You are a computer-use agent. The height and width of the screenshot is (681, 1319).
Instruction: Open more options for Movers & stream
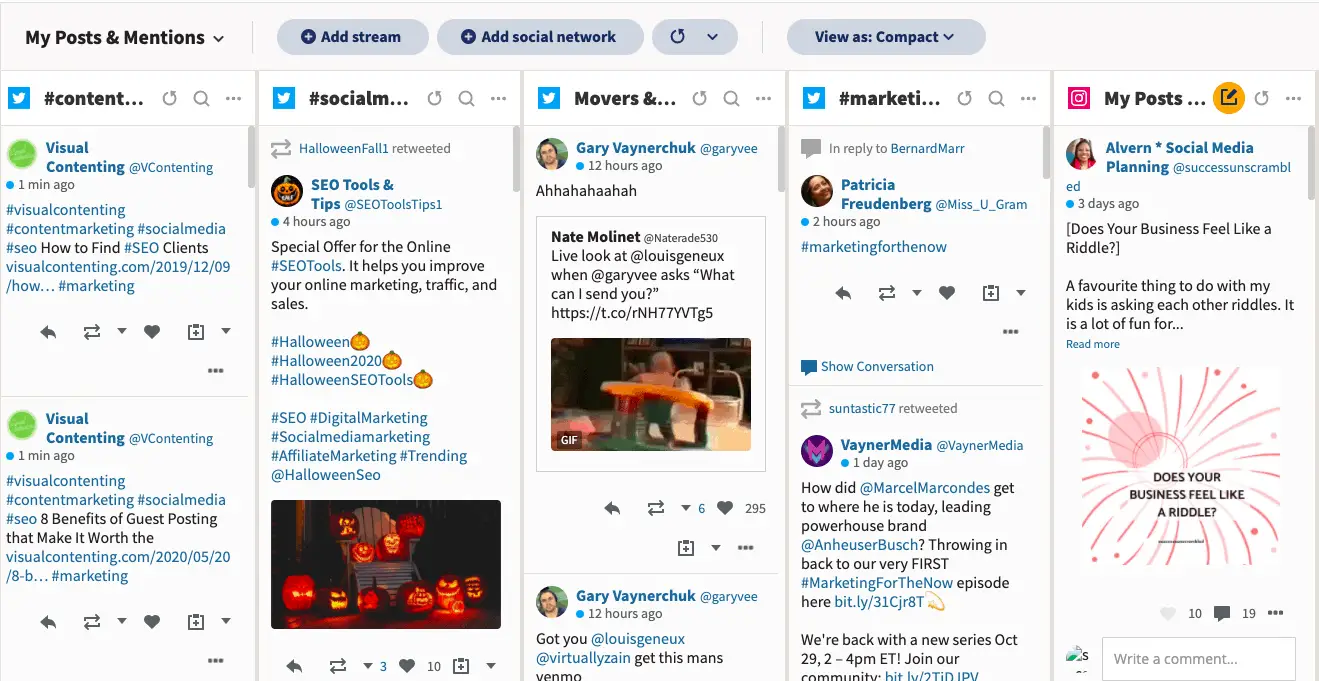[763, 98]
